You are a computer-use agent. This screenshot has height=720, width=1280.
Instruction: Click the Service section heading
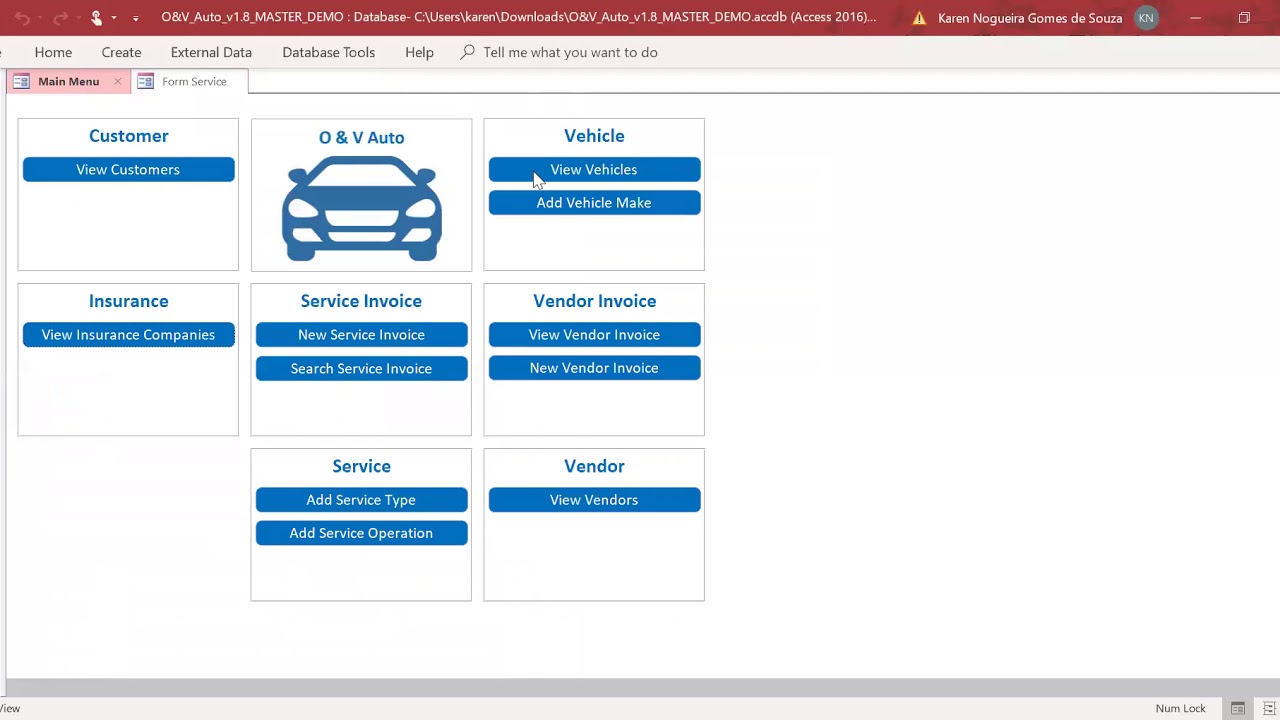pos(361,466)
